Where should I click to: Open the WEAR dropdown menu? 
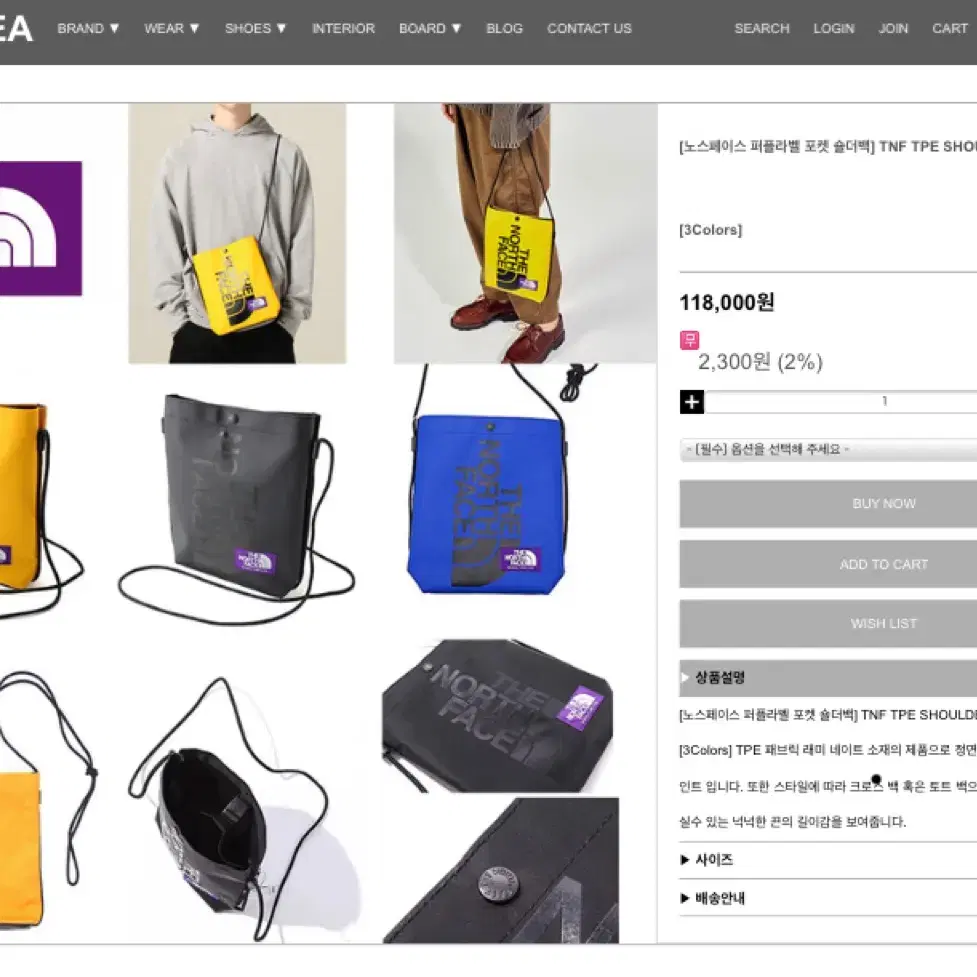click(x=171, y=28)
